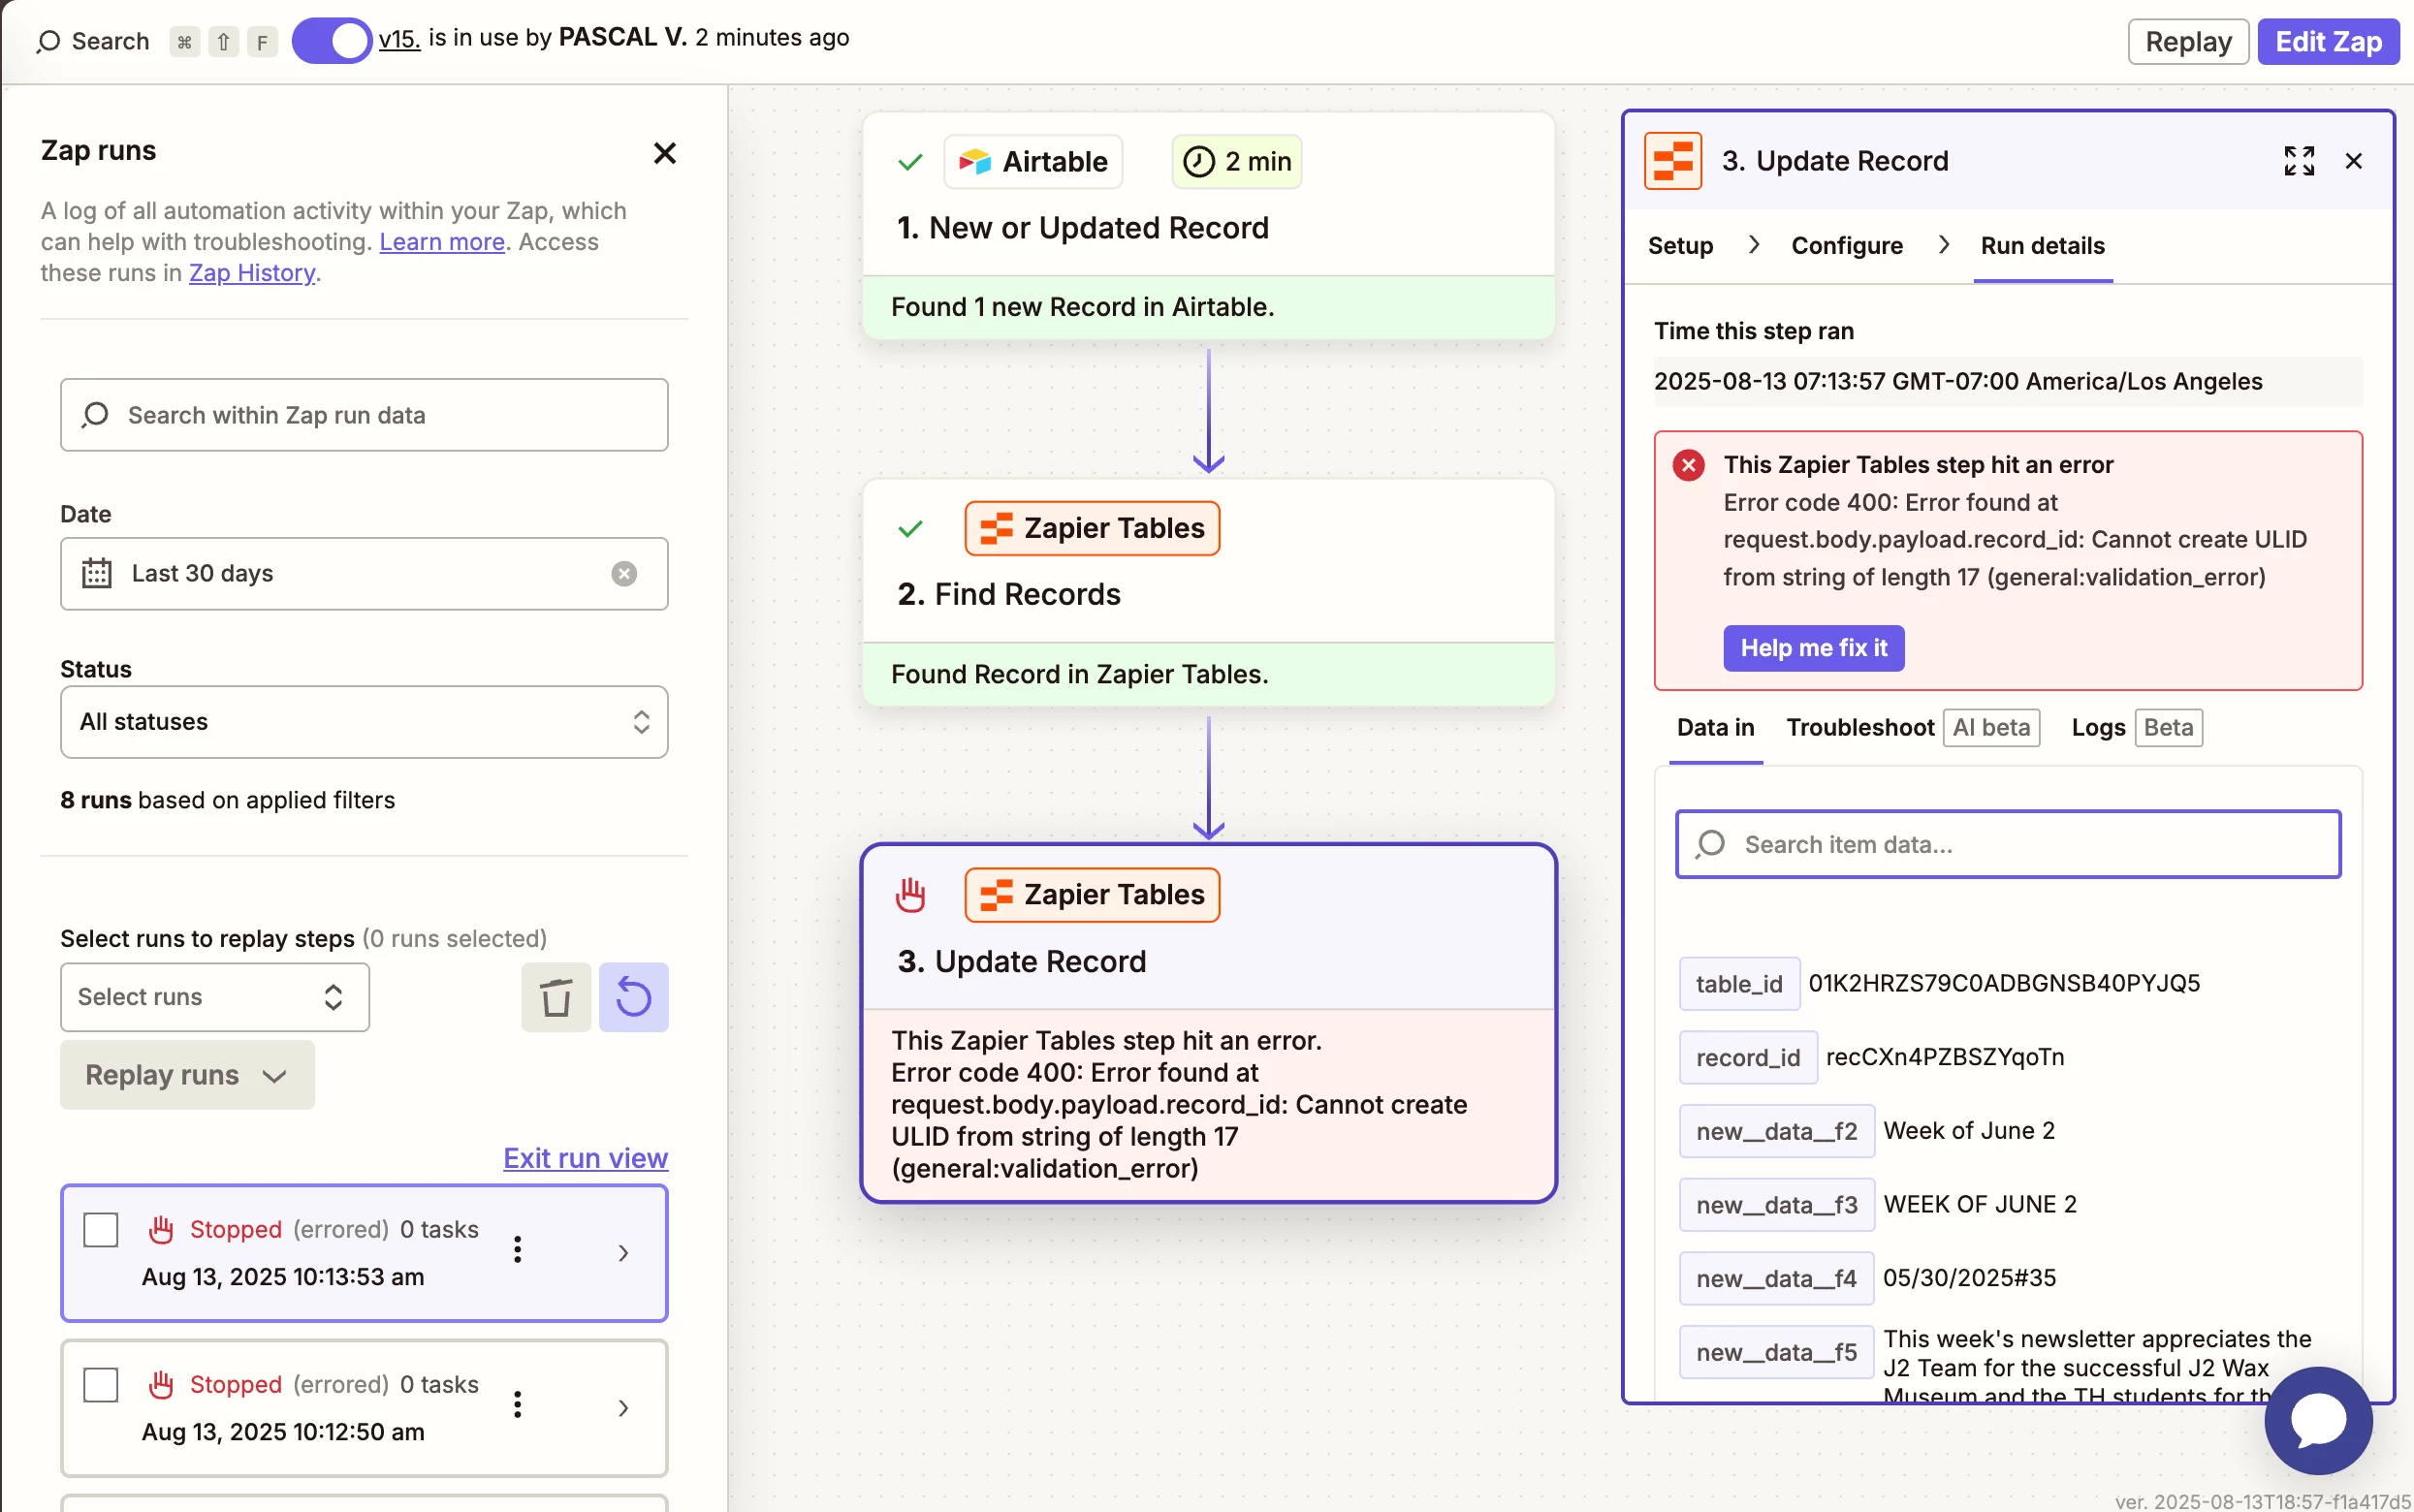The image size is (2414, 1512).
Task: Click the red error X icon
Action: coord(1689,465)
